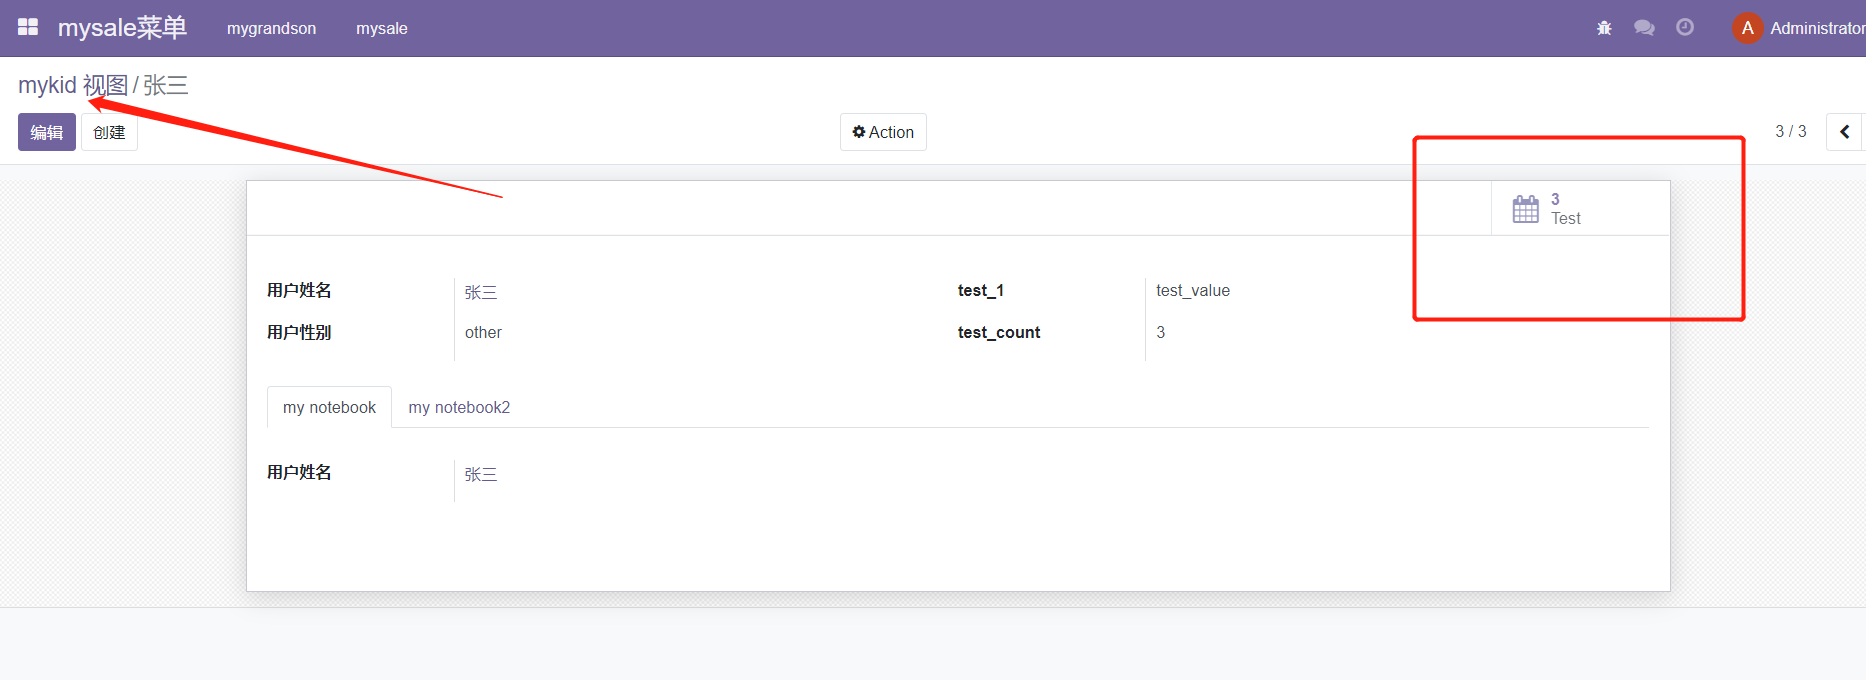The height and width of the screenshot is (680, 1866).
Task: Open the activities clock icon
Action: click(x=1685, y=28)
